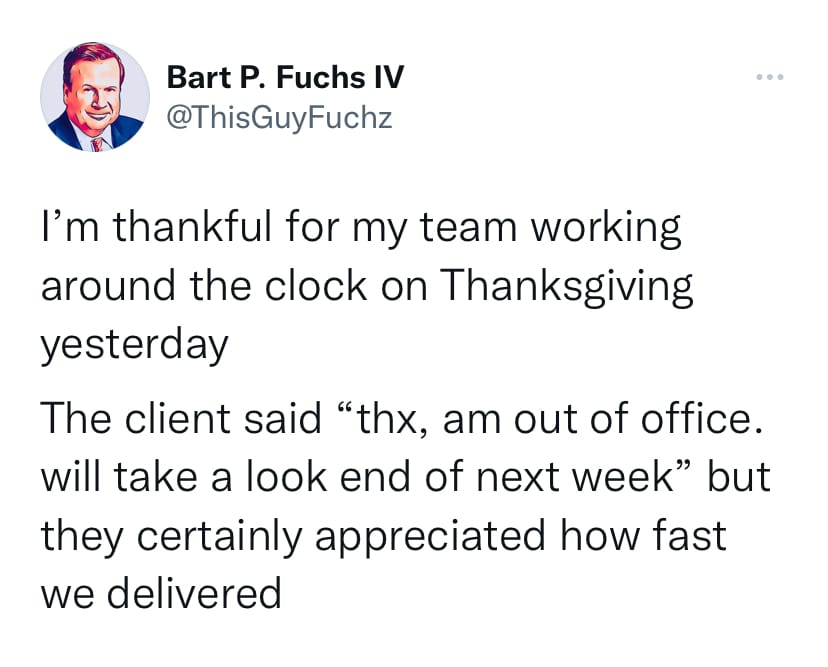Open the Bart P. Fuchs IV display name

coord(285,76)
